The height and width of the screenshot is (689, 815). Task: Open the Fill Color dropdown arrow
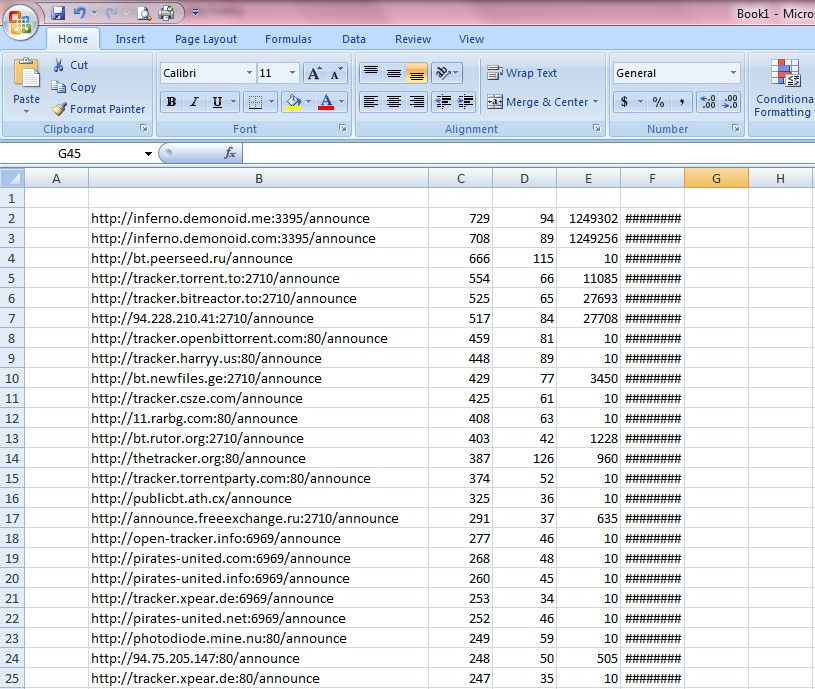click(x=309, y=102)
